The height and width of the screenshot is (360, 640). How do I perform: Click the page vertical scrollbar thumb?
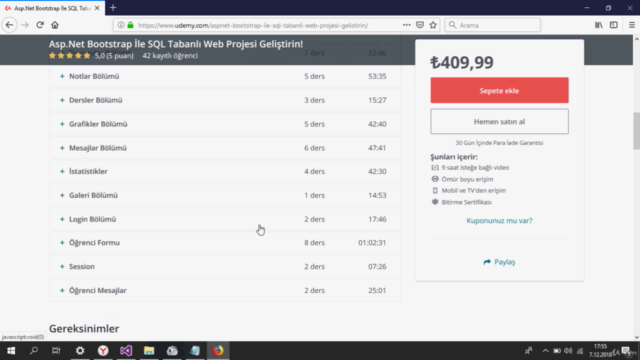(636, 131)
